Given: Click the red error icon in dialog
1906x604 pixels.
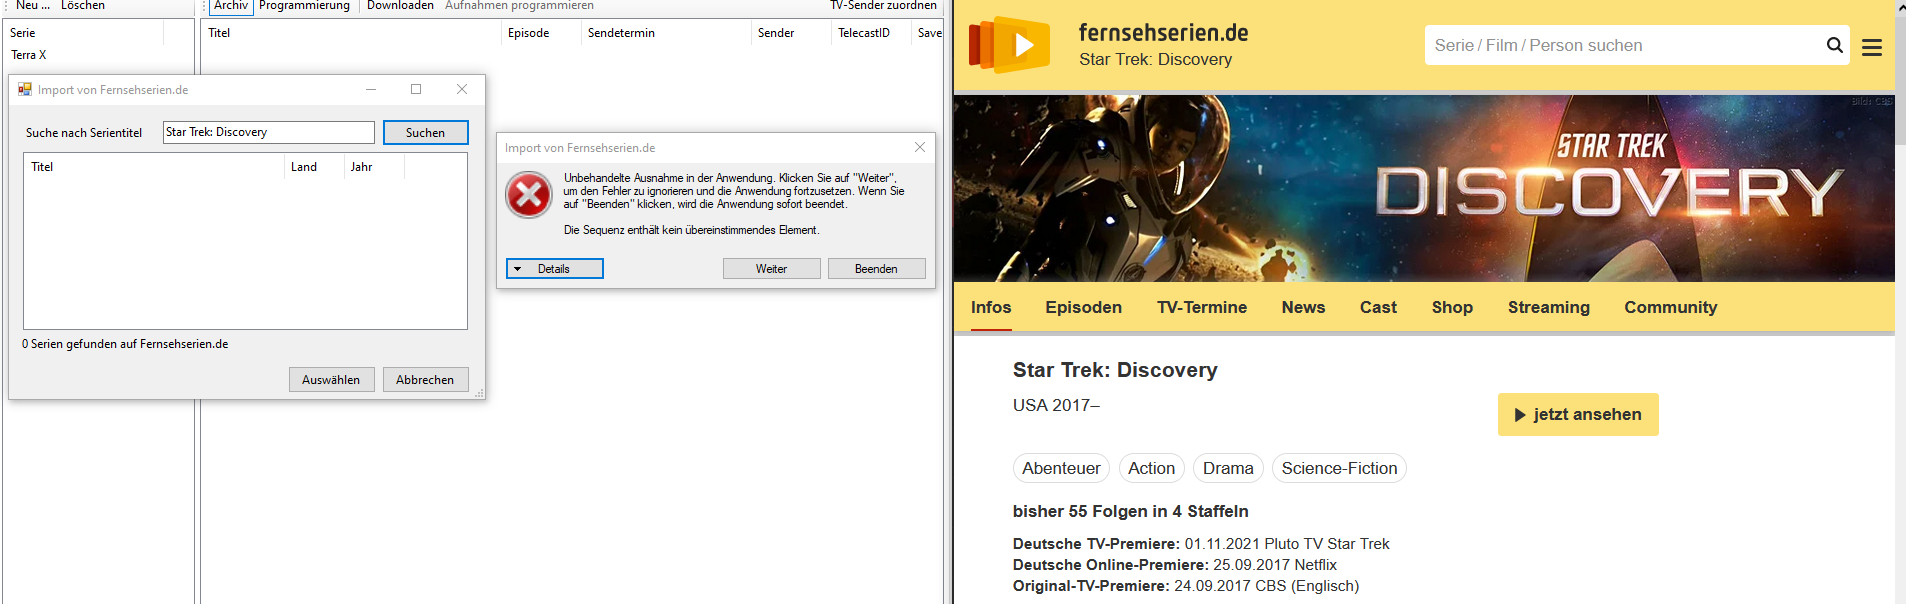Looking at the screenshot, I should [x=529, y=195].
